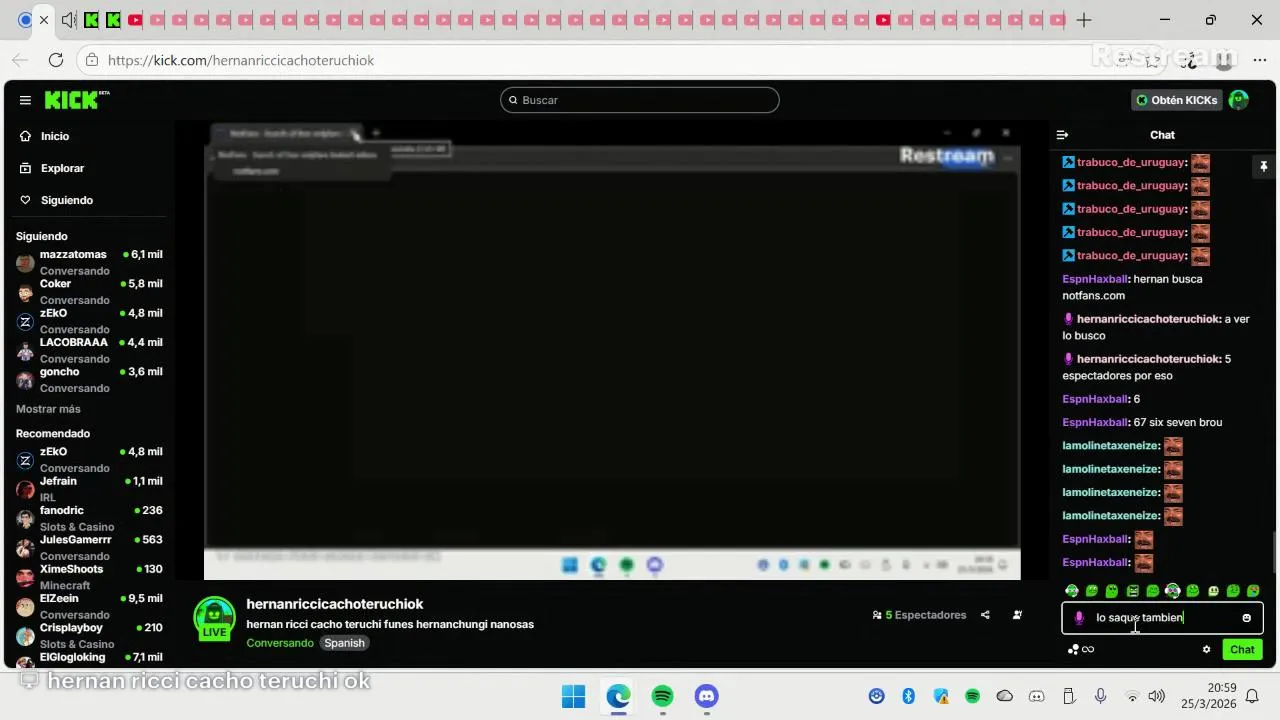Open the Kick hamburger sidebar menu
The height and width of the screenshot is (720, 1280).
coord(25,100)
